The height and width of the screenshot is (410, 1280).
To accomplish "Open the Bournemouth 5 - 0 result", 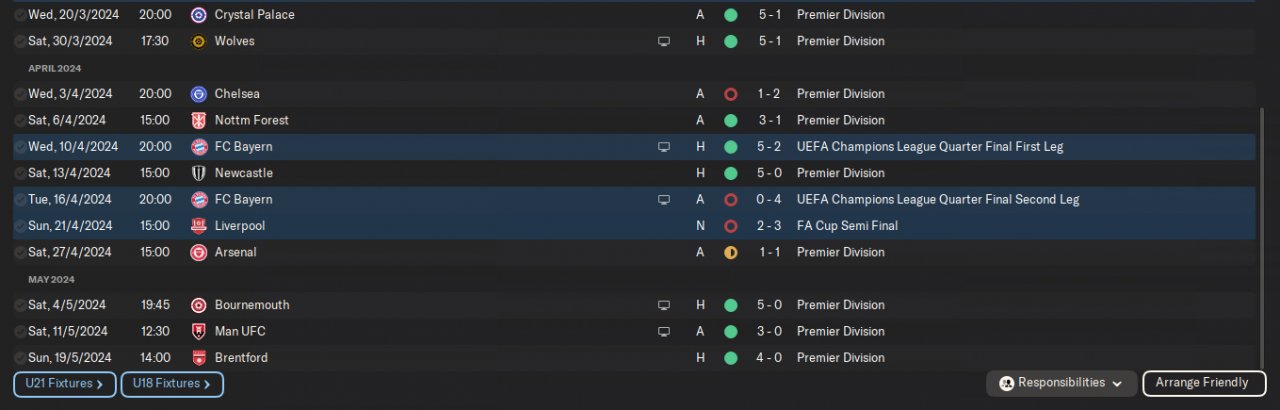I will coord(768,305).
